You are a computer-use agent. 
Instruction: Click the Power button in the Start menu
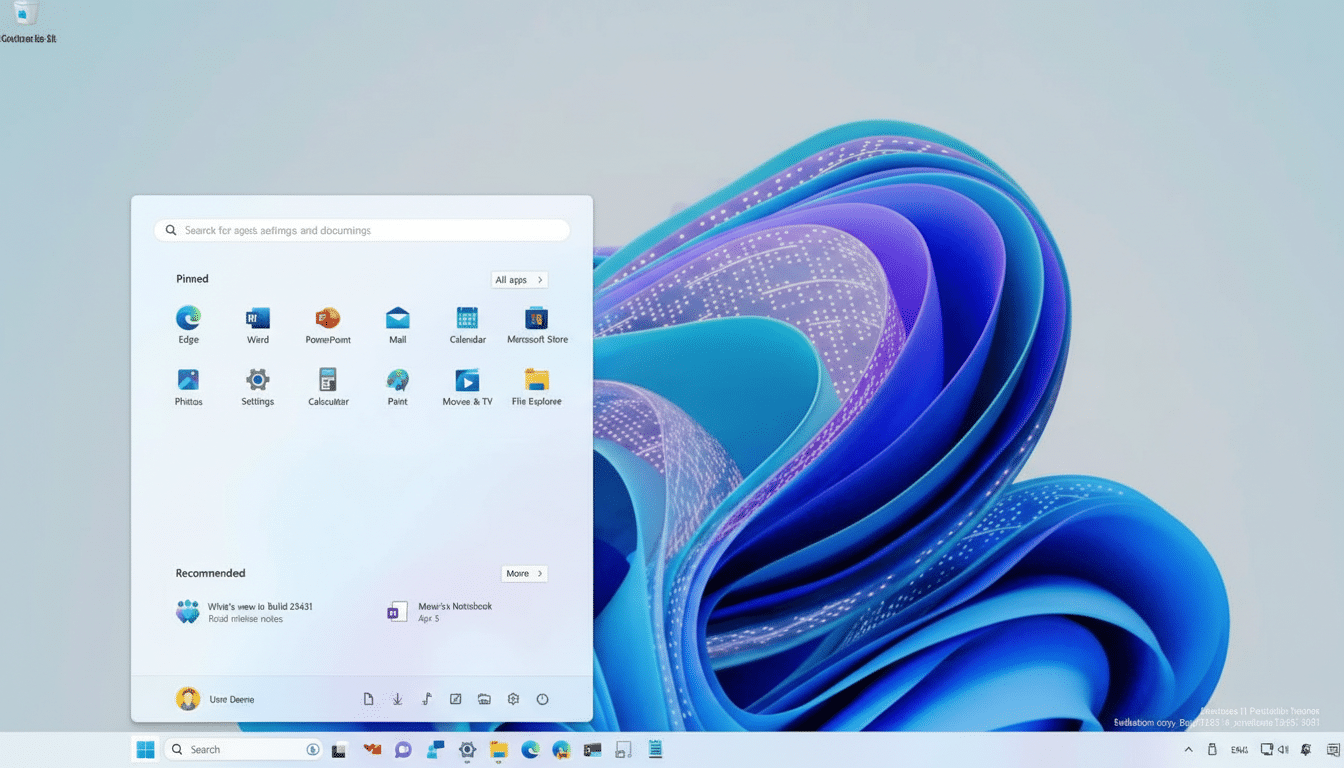[542, 699]
